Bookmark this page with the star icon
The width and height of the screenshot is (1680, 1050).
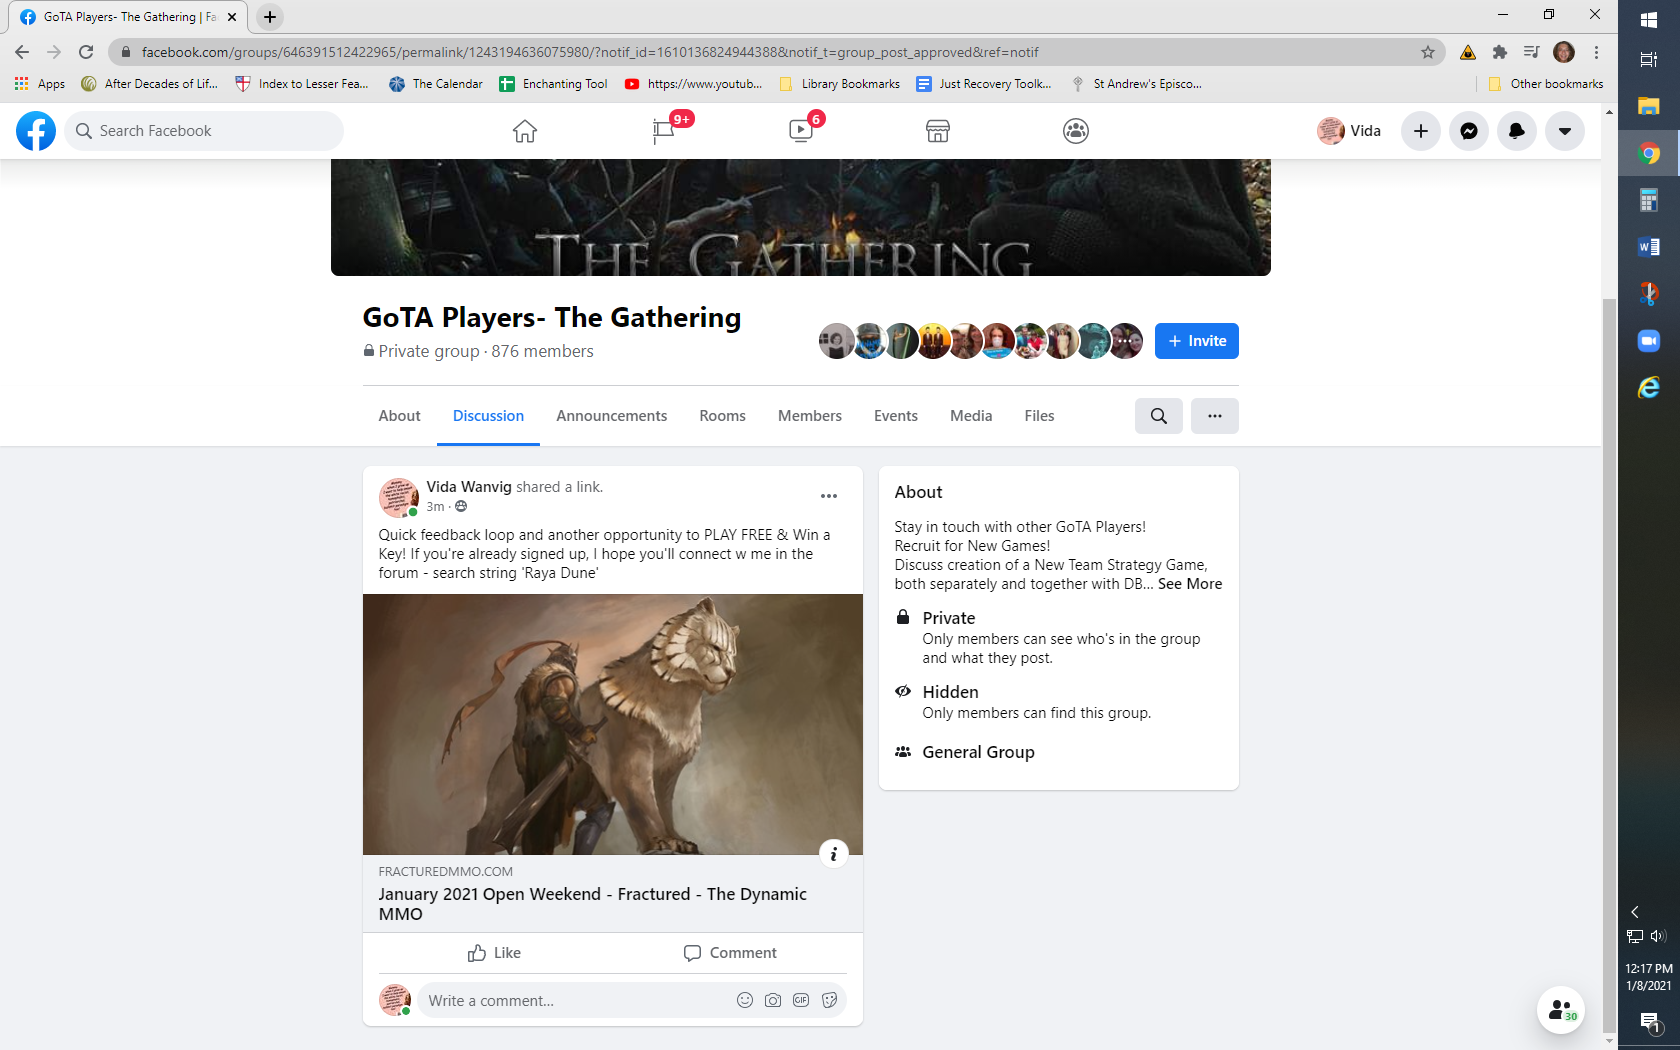tap(1428, 52)
